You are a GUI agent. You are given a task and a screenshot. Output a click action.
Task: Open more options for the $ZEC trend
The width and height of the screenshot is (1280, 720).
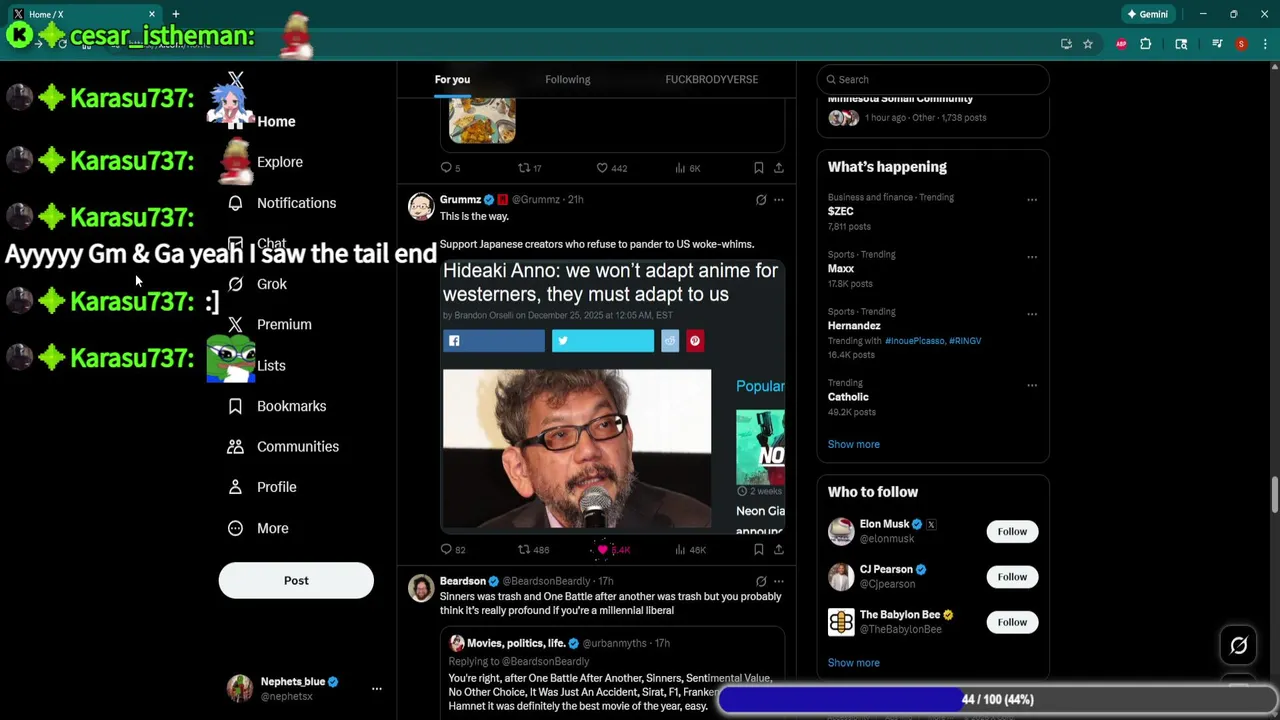1032,200
